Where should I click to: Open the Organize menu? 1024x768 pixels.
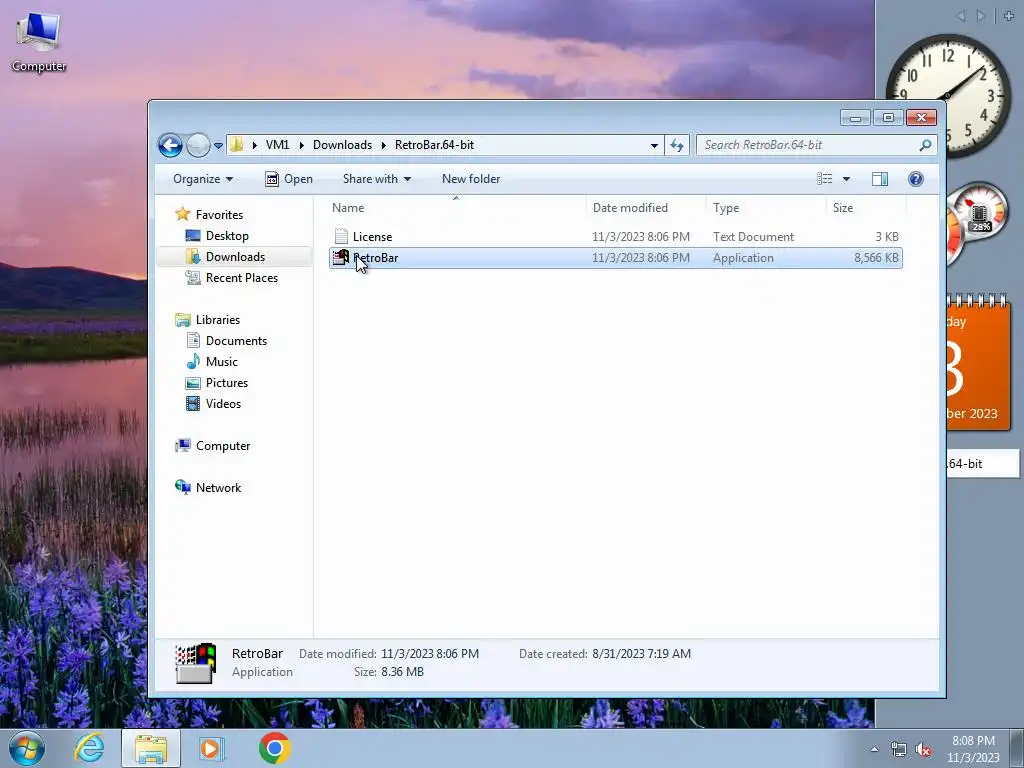[202, 179]
